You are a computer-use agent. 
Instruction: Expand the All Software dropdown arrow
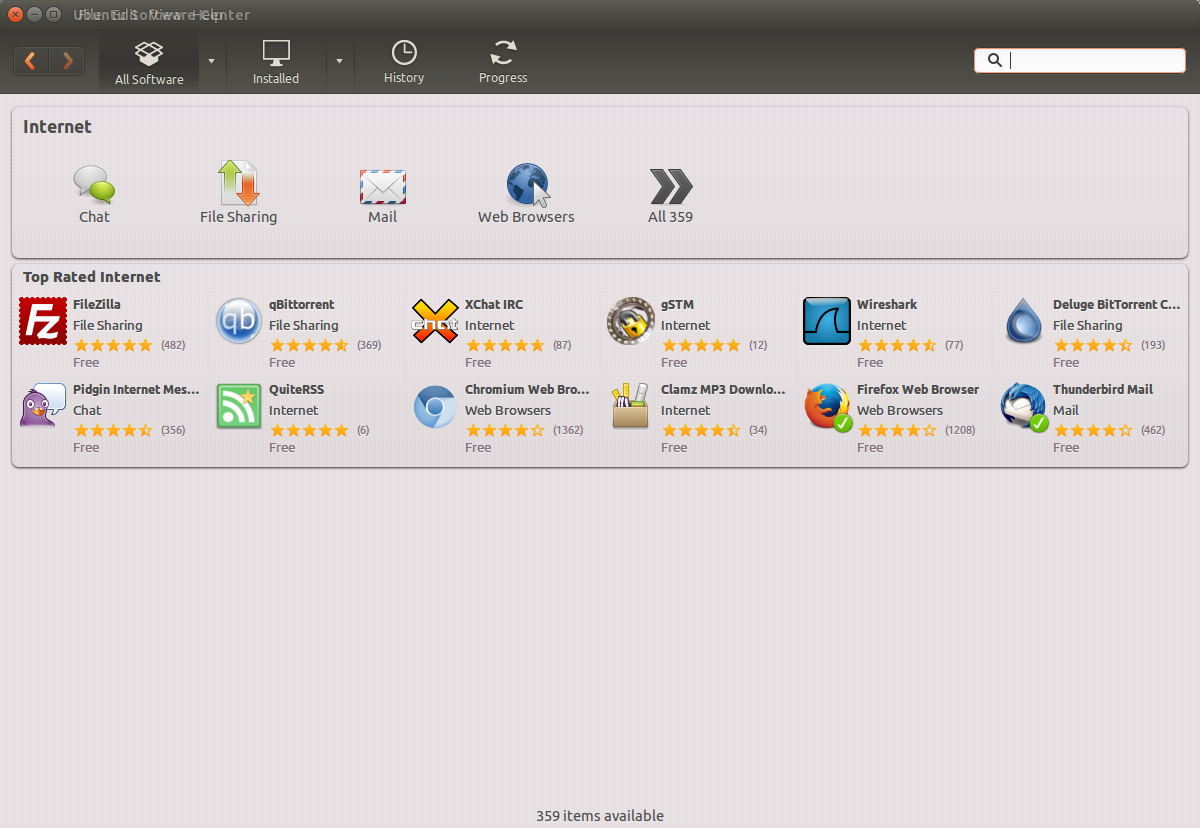click(211, 61)
